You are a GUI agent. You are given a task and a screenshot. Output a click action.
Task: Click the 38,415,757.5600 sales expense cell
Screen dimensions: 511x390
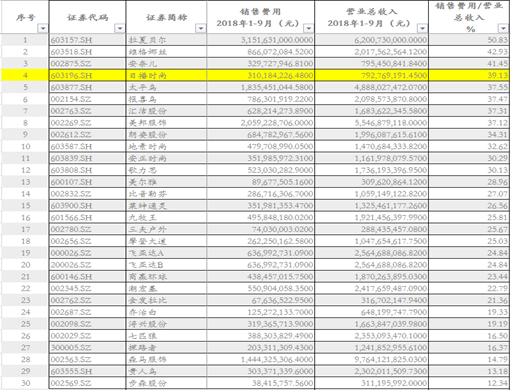click(260, 383)
